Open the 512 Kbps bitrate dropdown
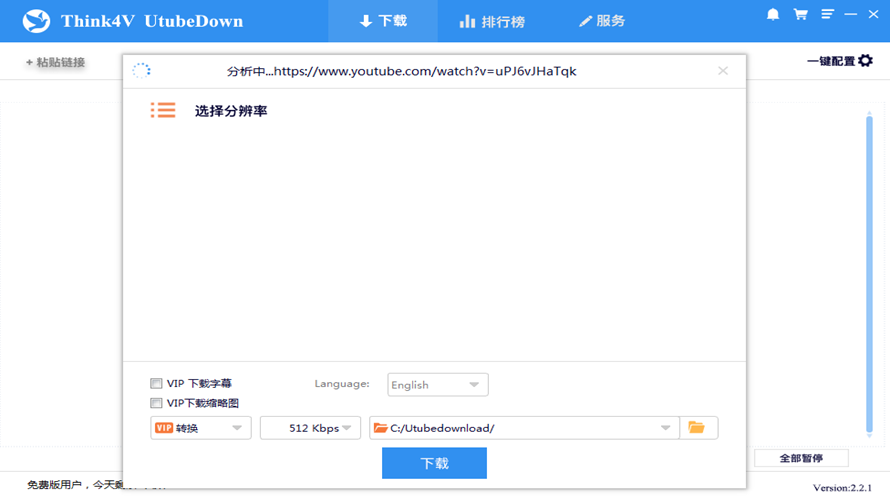Image resolution: width=890 pixels, height=500 pixels. point(310,428)
